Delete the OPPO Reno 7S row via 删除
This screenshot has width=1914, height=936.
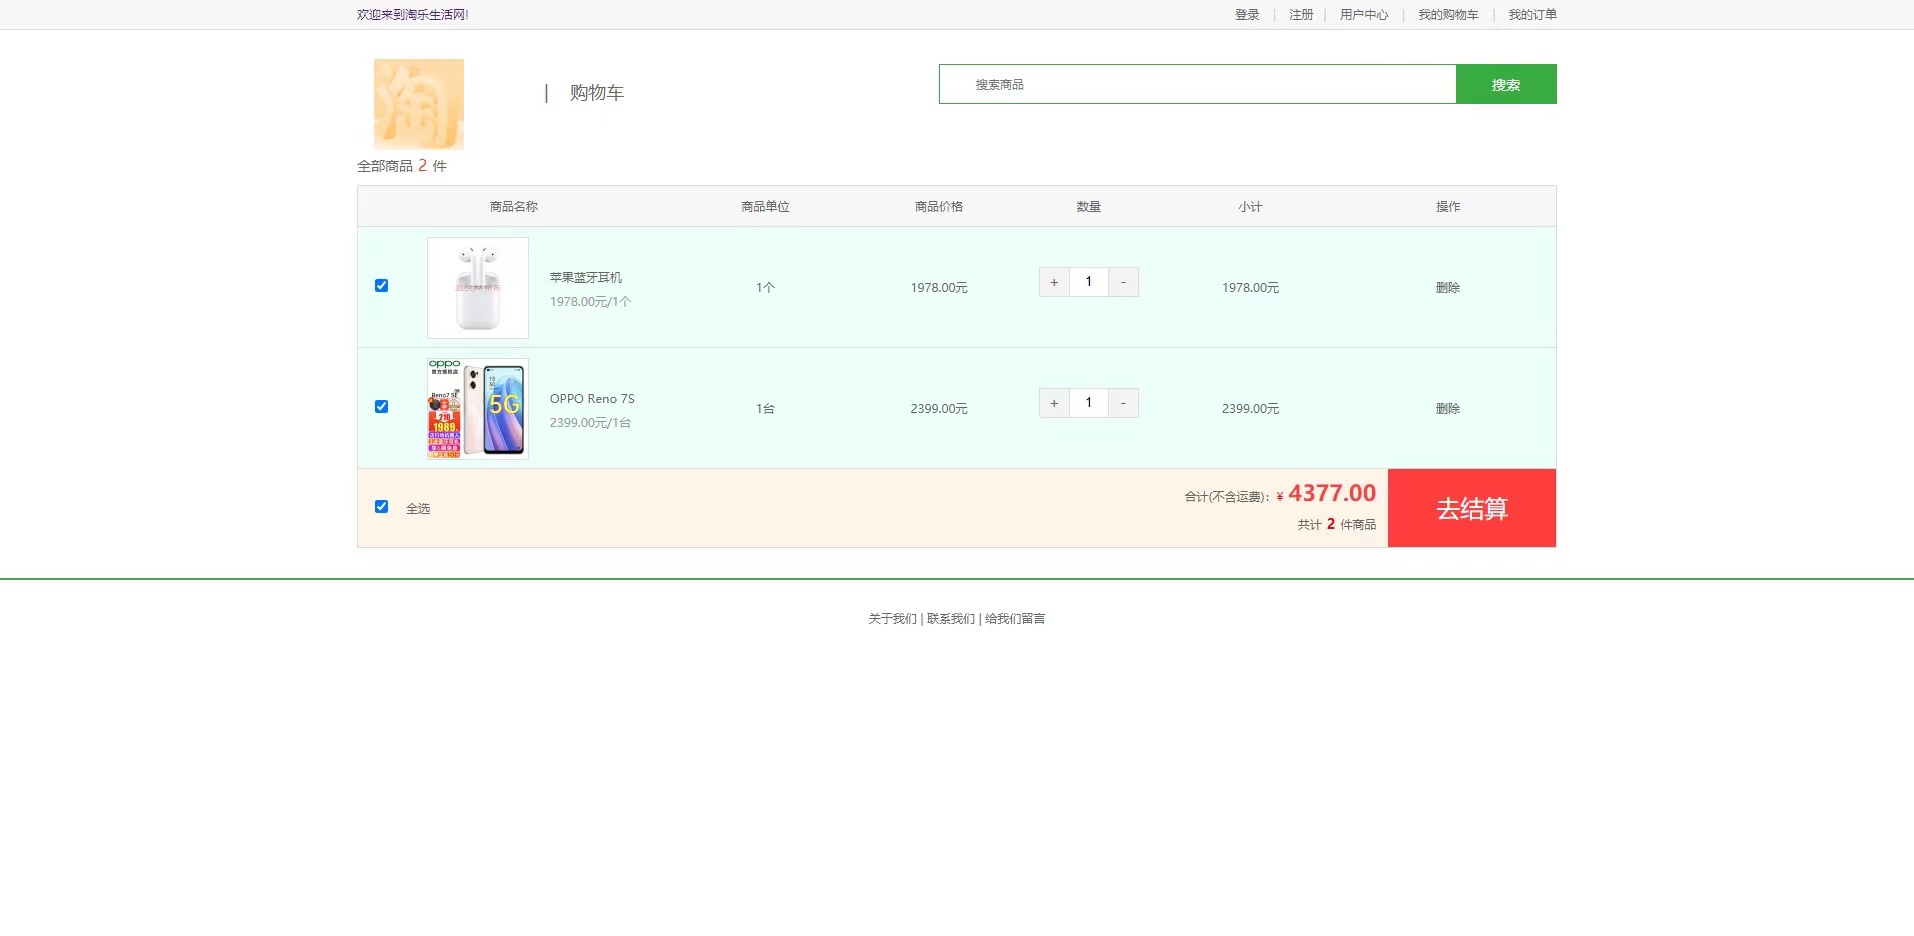[1448, 409]
